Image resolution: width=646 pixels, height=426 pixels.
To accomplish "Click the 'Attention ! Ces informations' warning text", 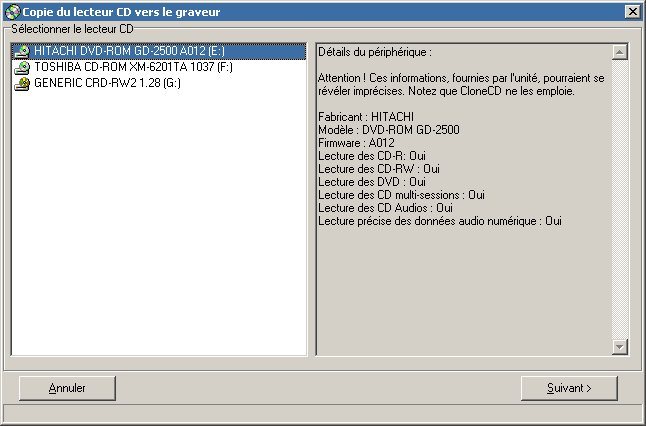I will 461,84.
